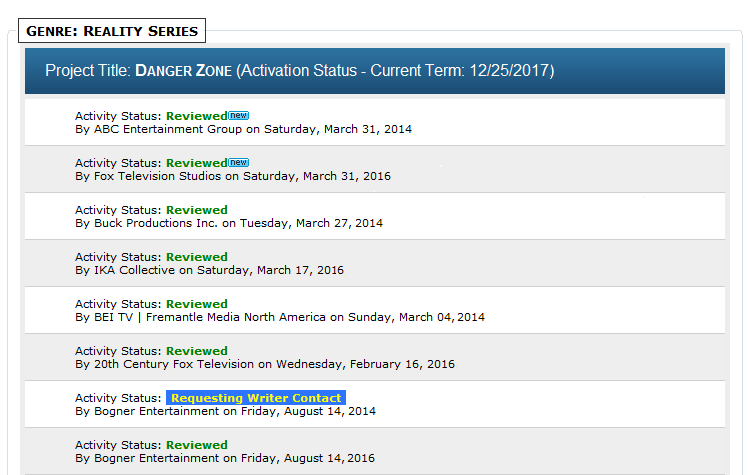Click the new badge on Fox Television Studios row
Viewport: 750px width, 475px height.
[239, 162]
